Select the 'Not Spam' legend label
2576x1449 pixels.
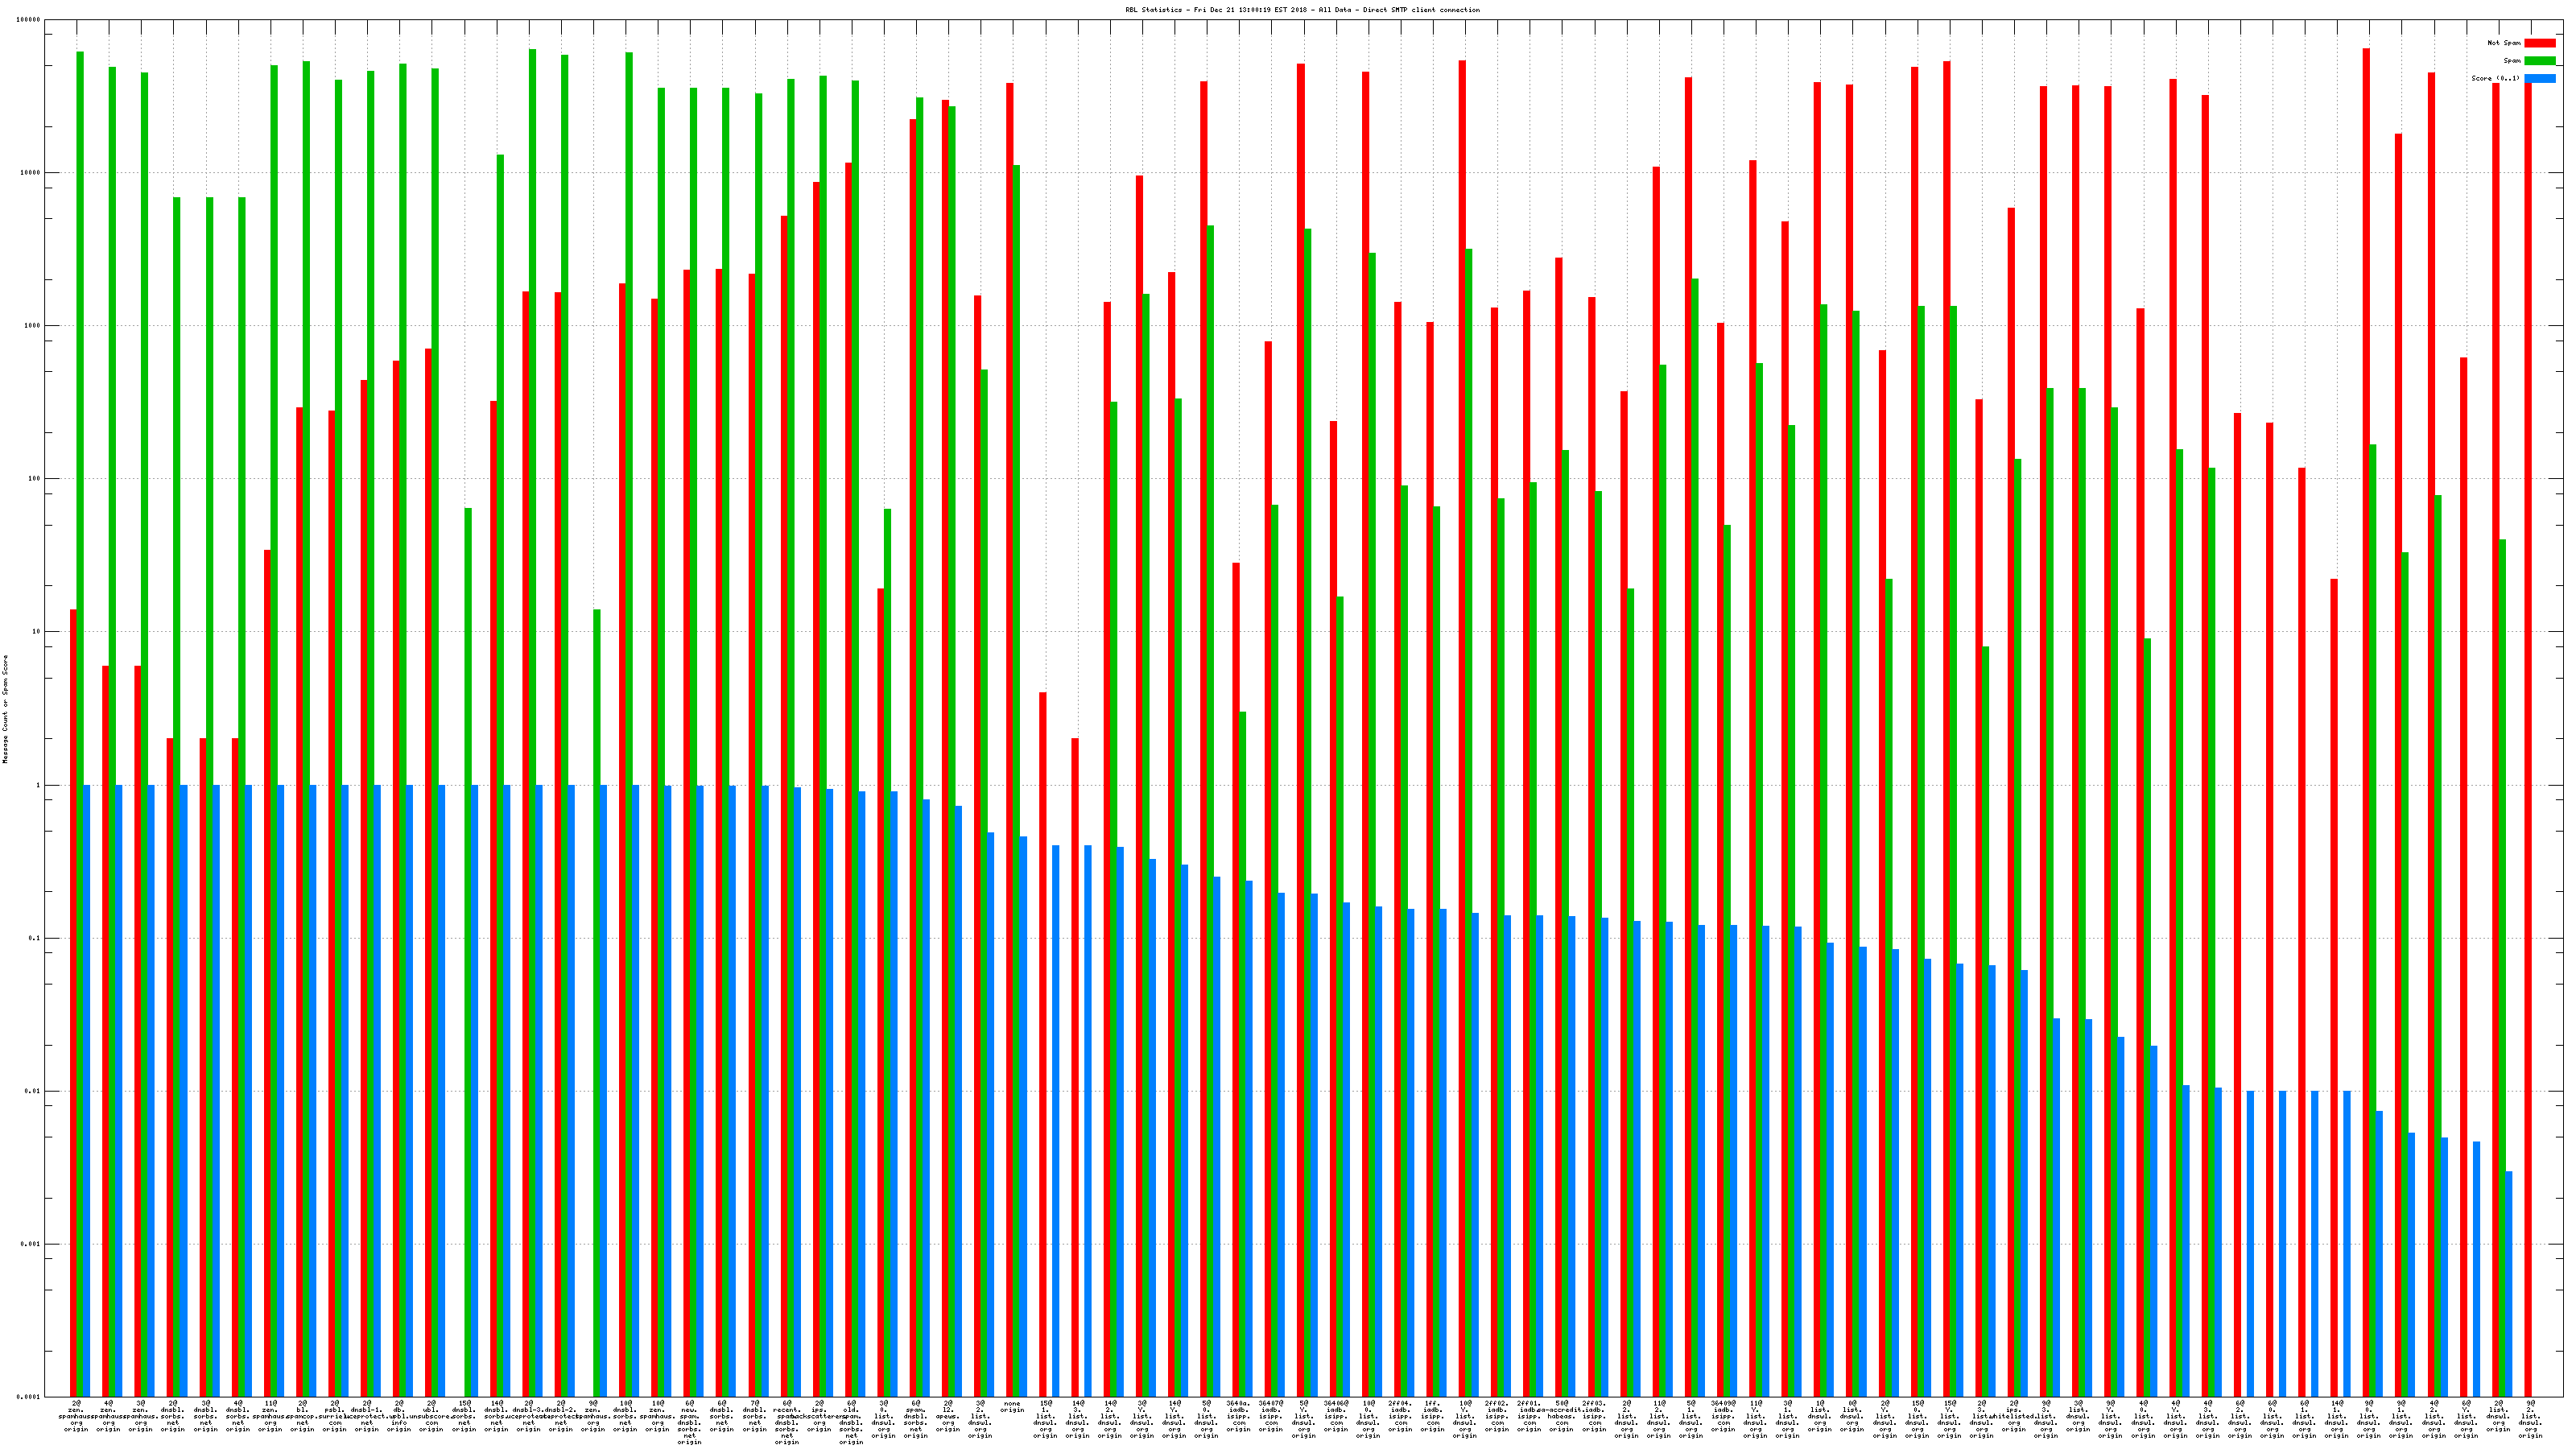(x=2504, y=43)
